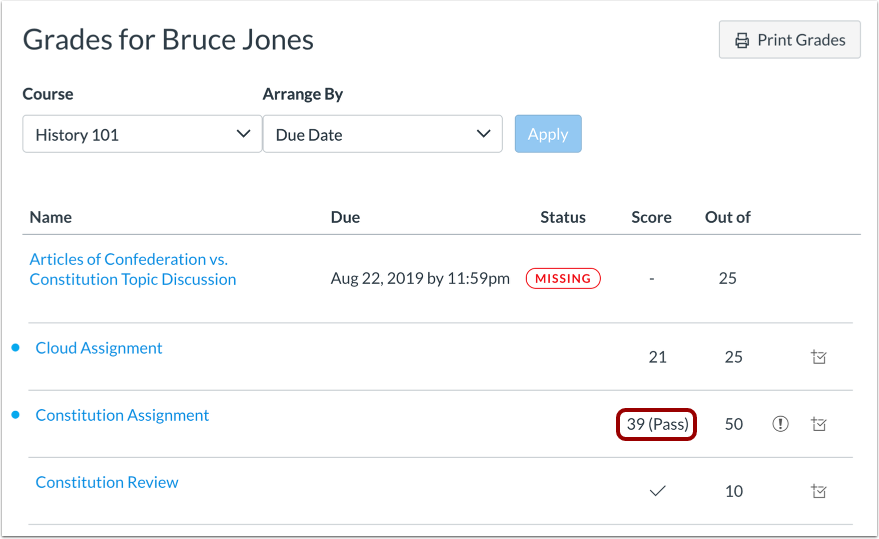Viewport: 879px width, 539px height.
Task: Click the exclamation warning icon beside score 50
Action: click(x=781, y=424)
